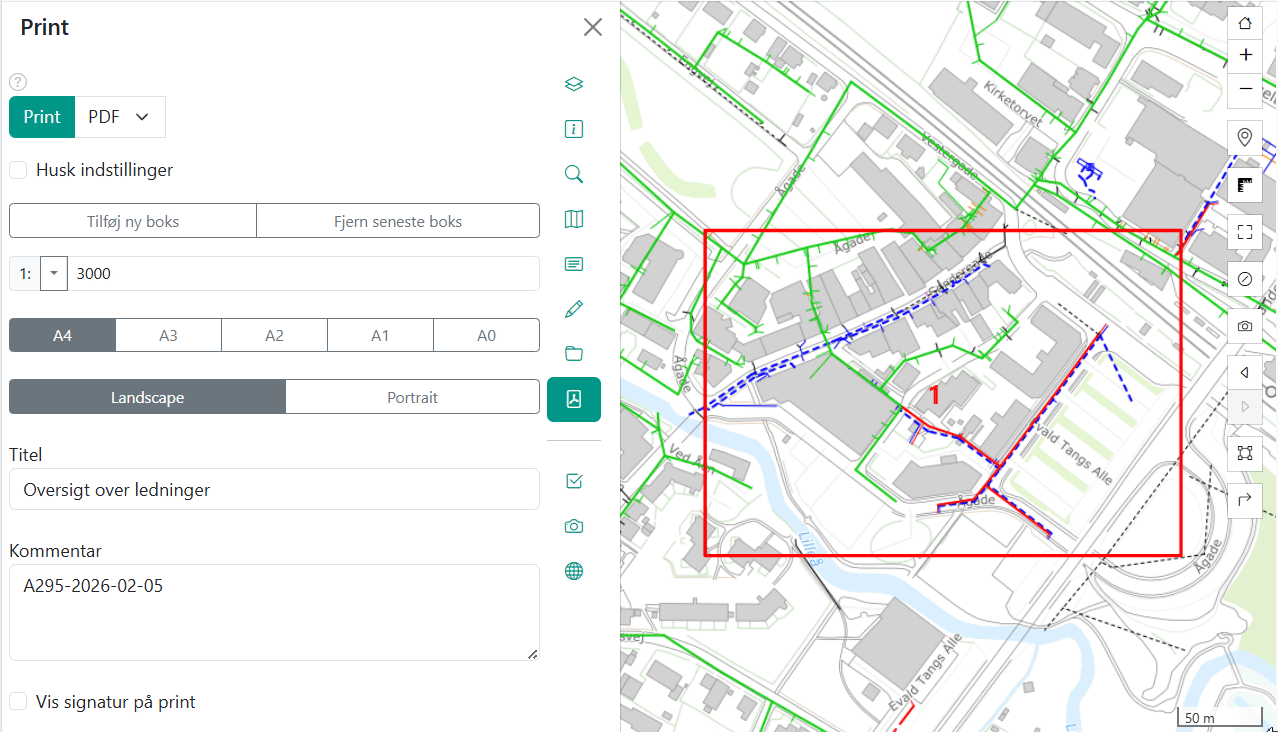The image size is (1278, 732).
Task: Click the measure ruler tool on map
Action: click(x=1245, y=185)
